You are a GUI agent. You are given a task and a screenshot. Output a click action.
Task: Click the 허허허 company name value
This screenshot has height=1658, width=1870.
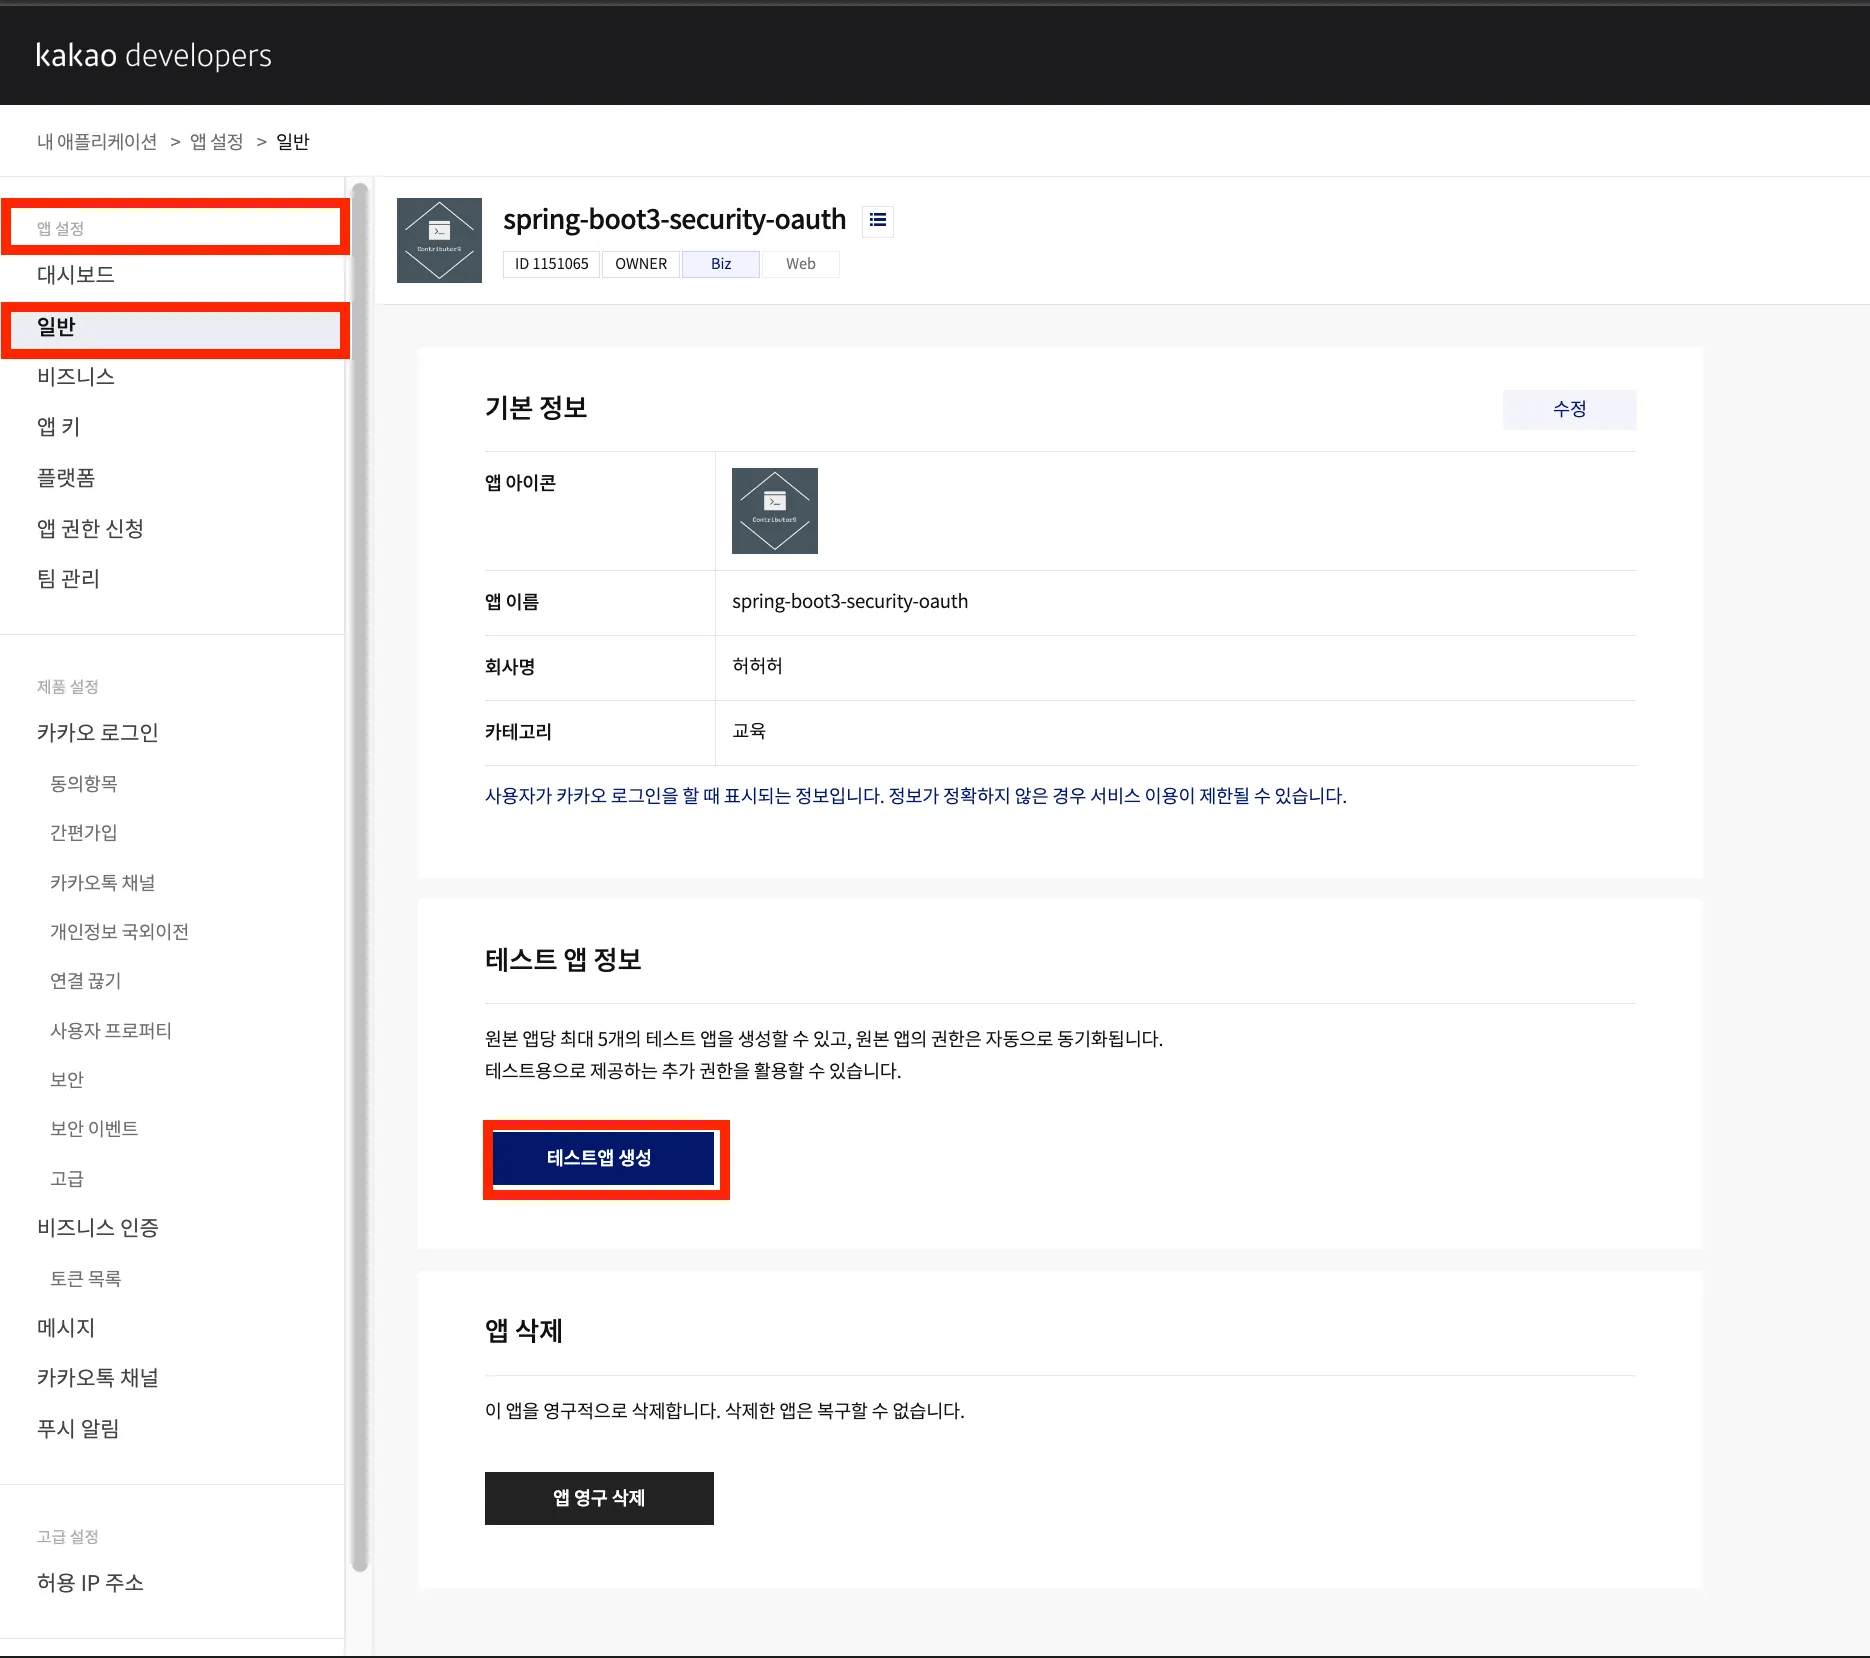(757, 666)
